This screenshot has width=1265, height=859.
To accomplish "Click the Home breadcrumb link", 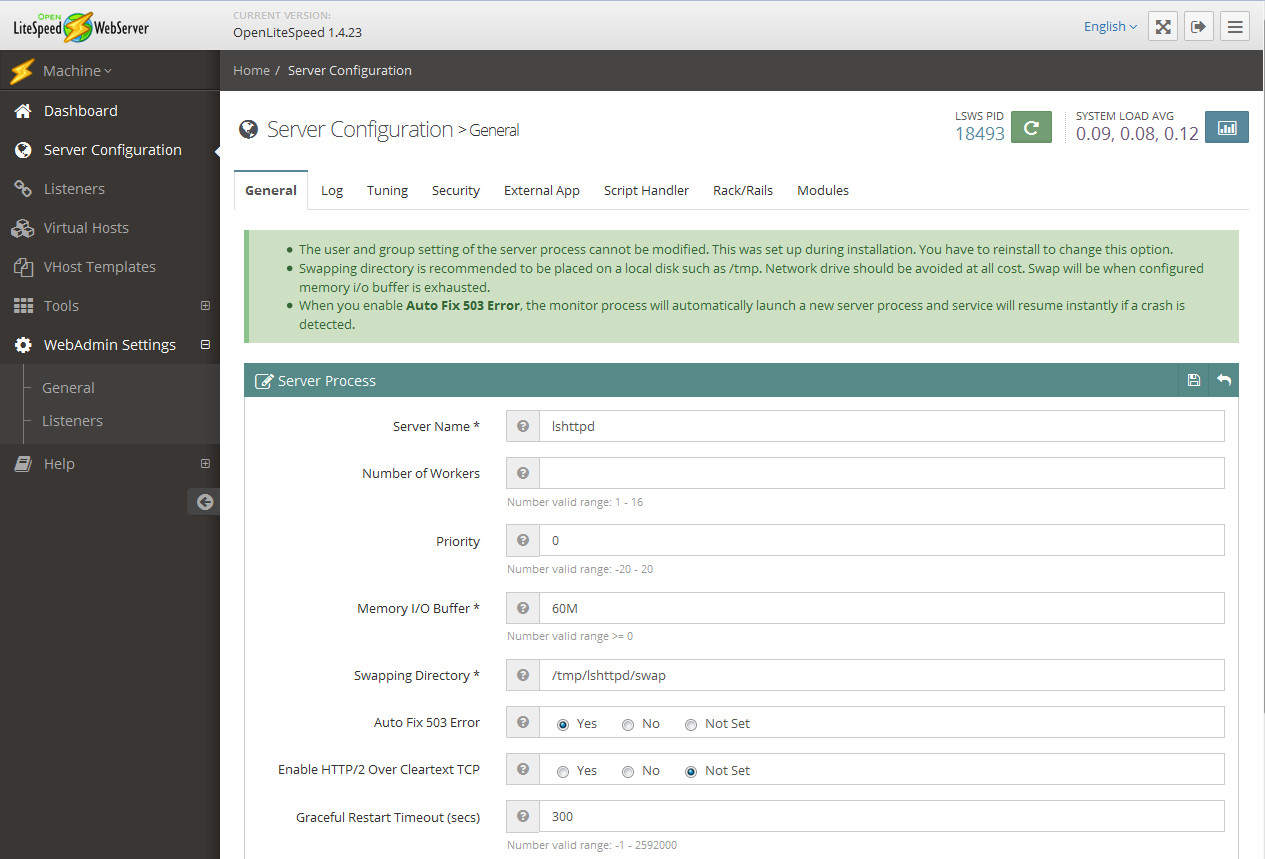I will tap(251, 70).
